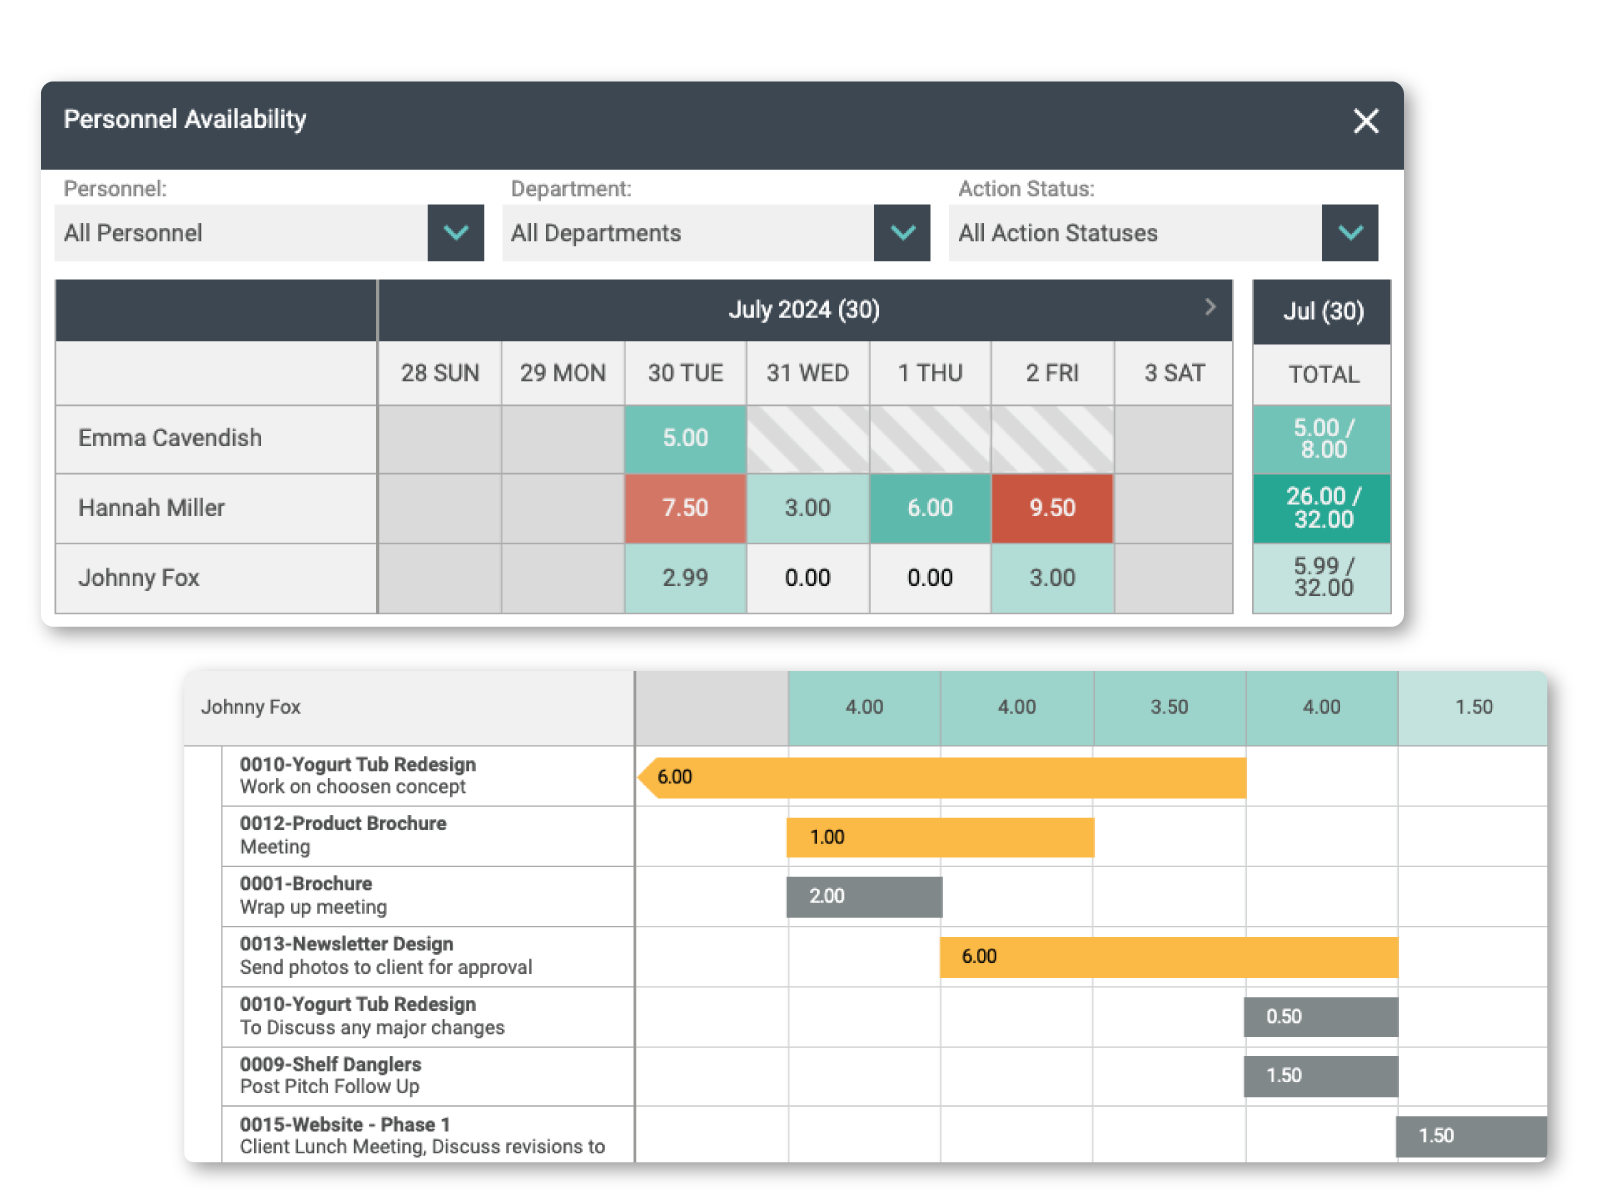Close the Personnel Availability dialog

coord(1365,121)
